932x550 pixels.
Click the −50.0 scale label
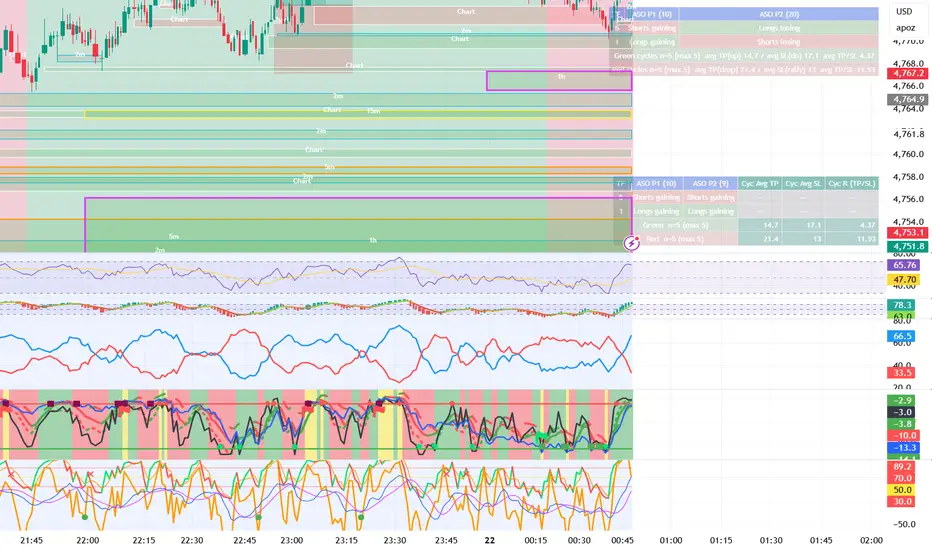point(902,524)
